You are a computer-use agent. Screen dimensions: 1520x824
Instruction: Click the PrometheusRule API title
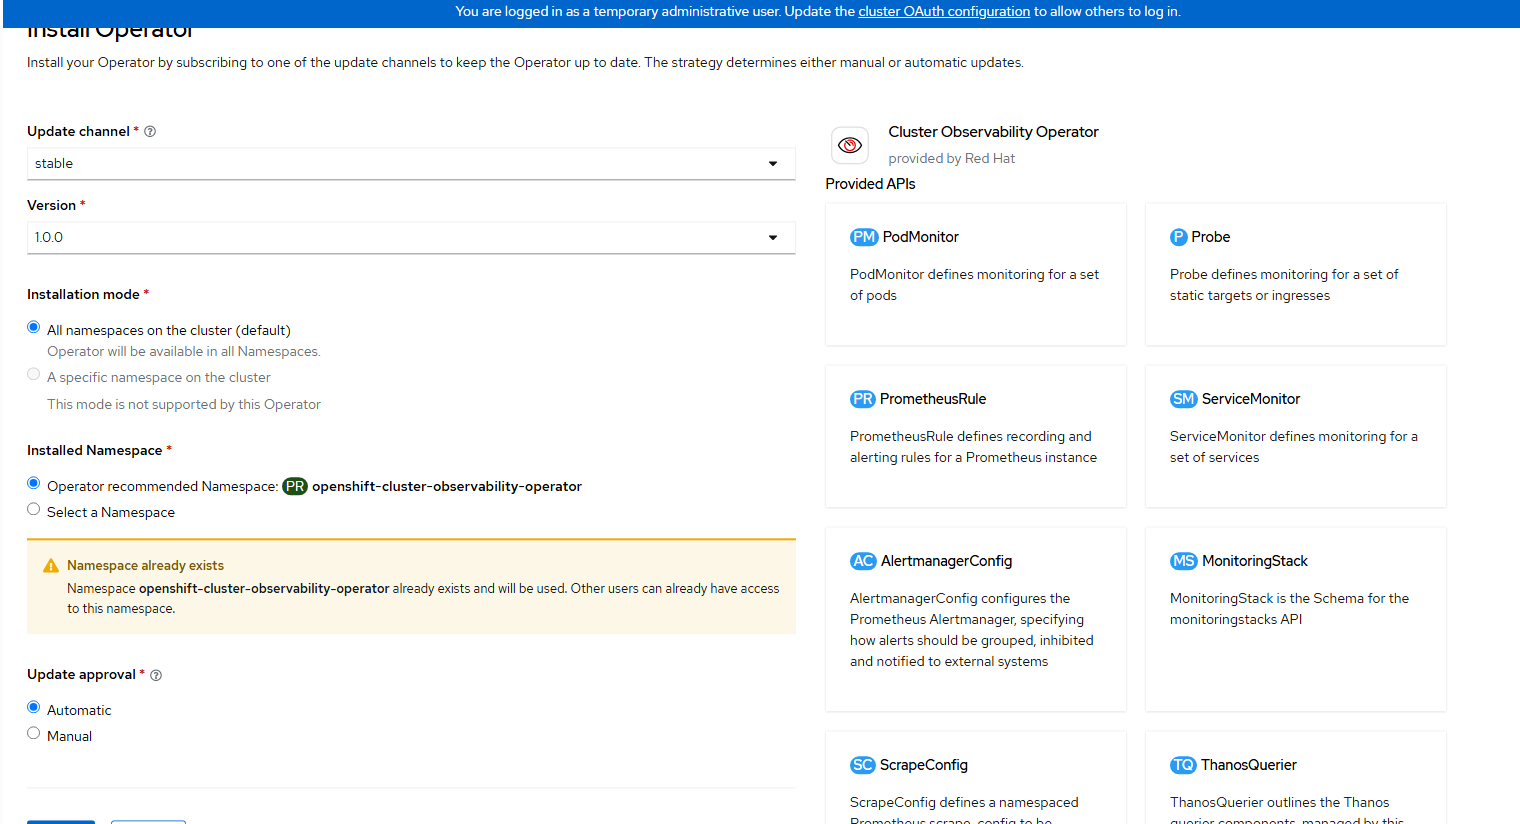pos(933,399)
